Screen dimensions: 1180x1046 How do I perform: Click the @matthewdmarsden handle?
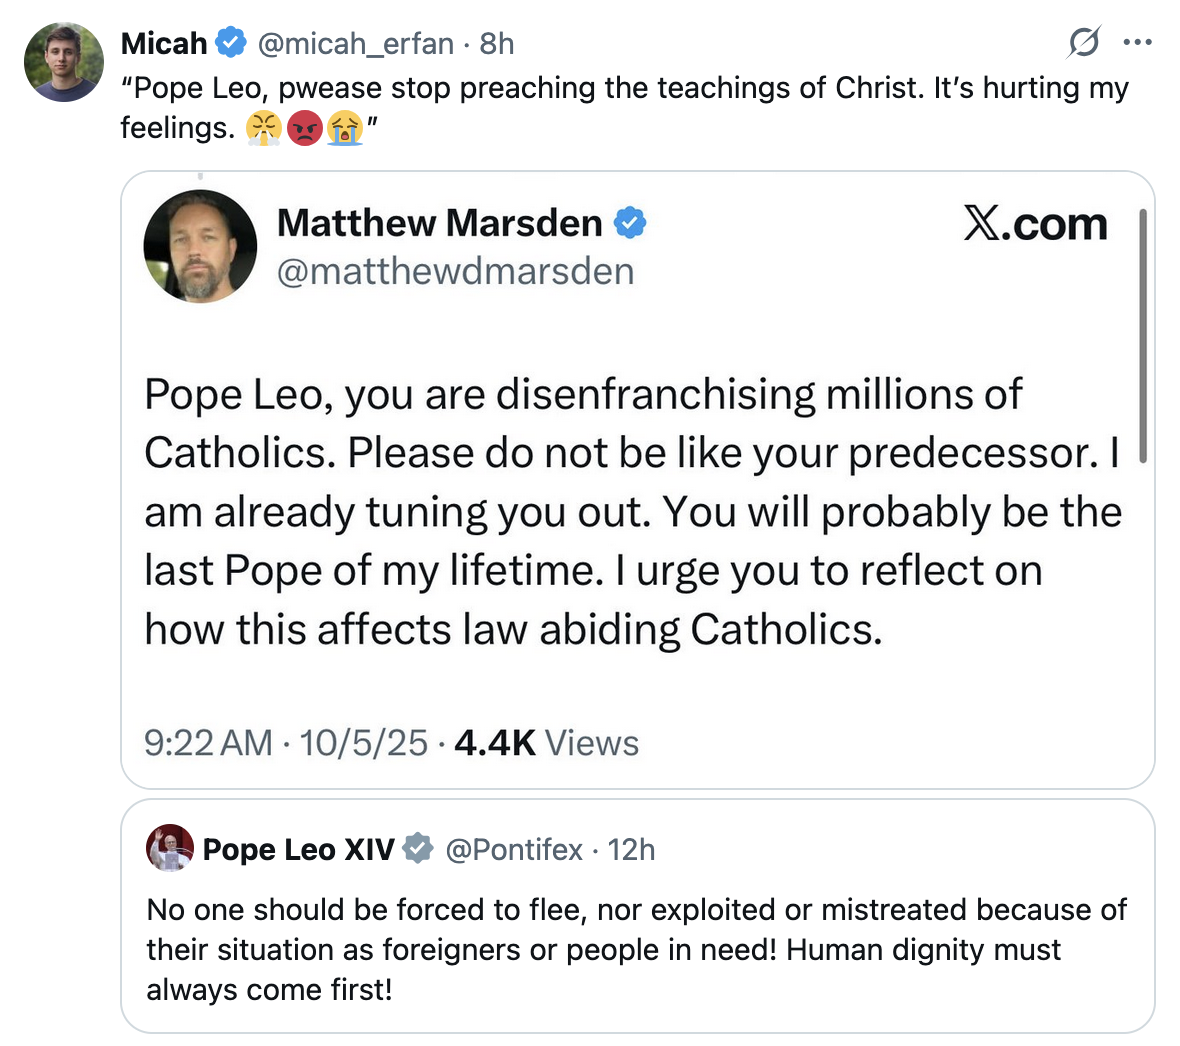tap(455, 271)
